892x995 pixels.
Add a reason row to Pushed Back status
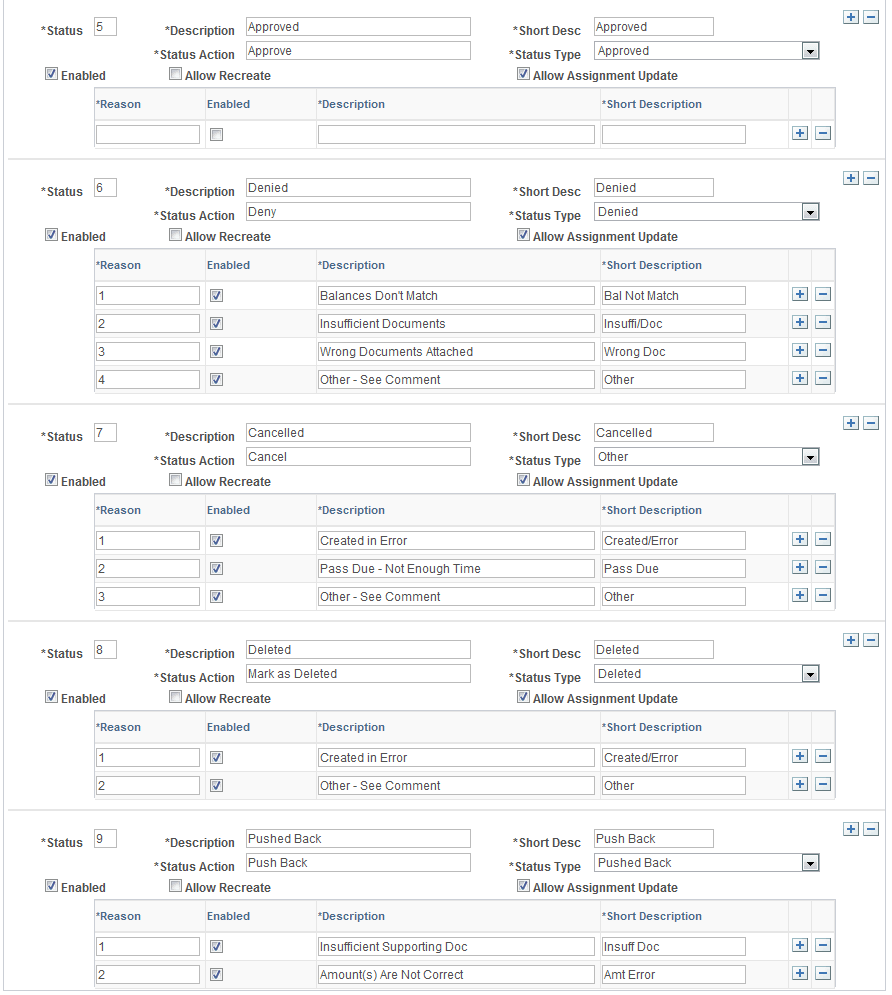click(800, 945)
